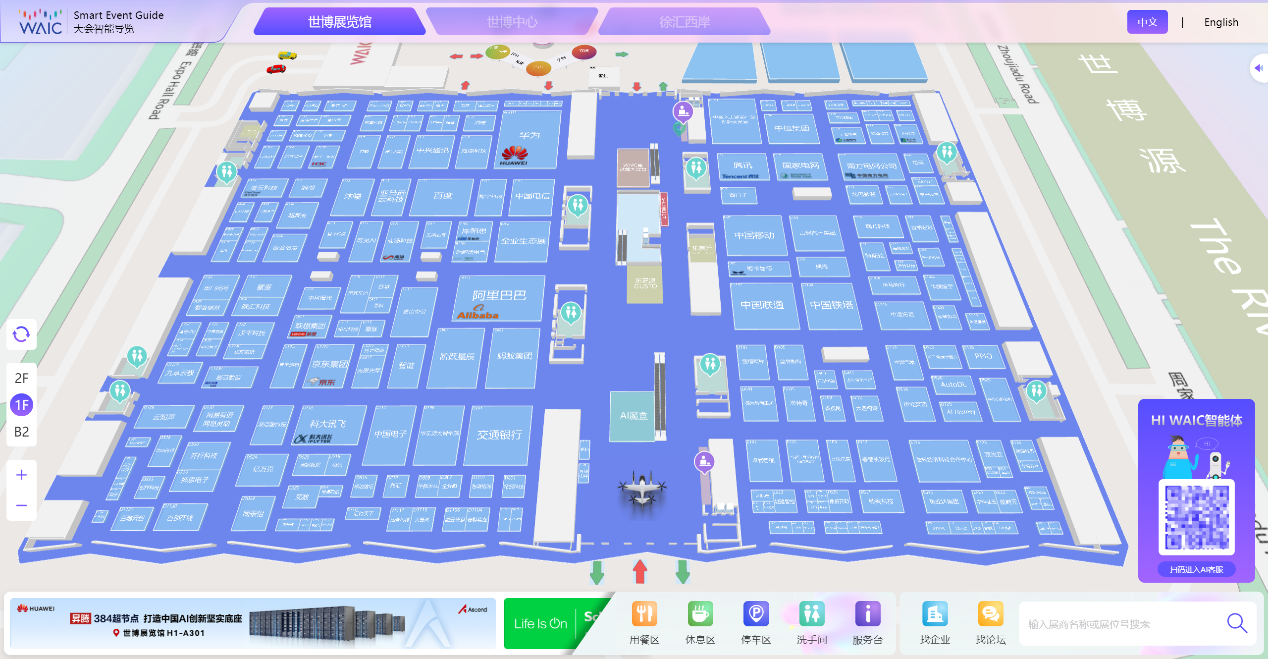Select floor 2F

(21, 378)
